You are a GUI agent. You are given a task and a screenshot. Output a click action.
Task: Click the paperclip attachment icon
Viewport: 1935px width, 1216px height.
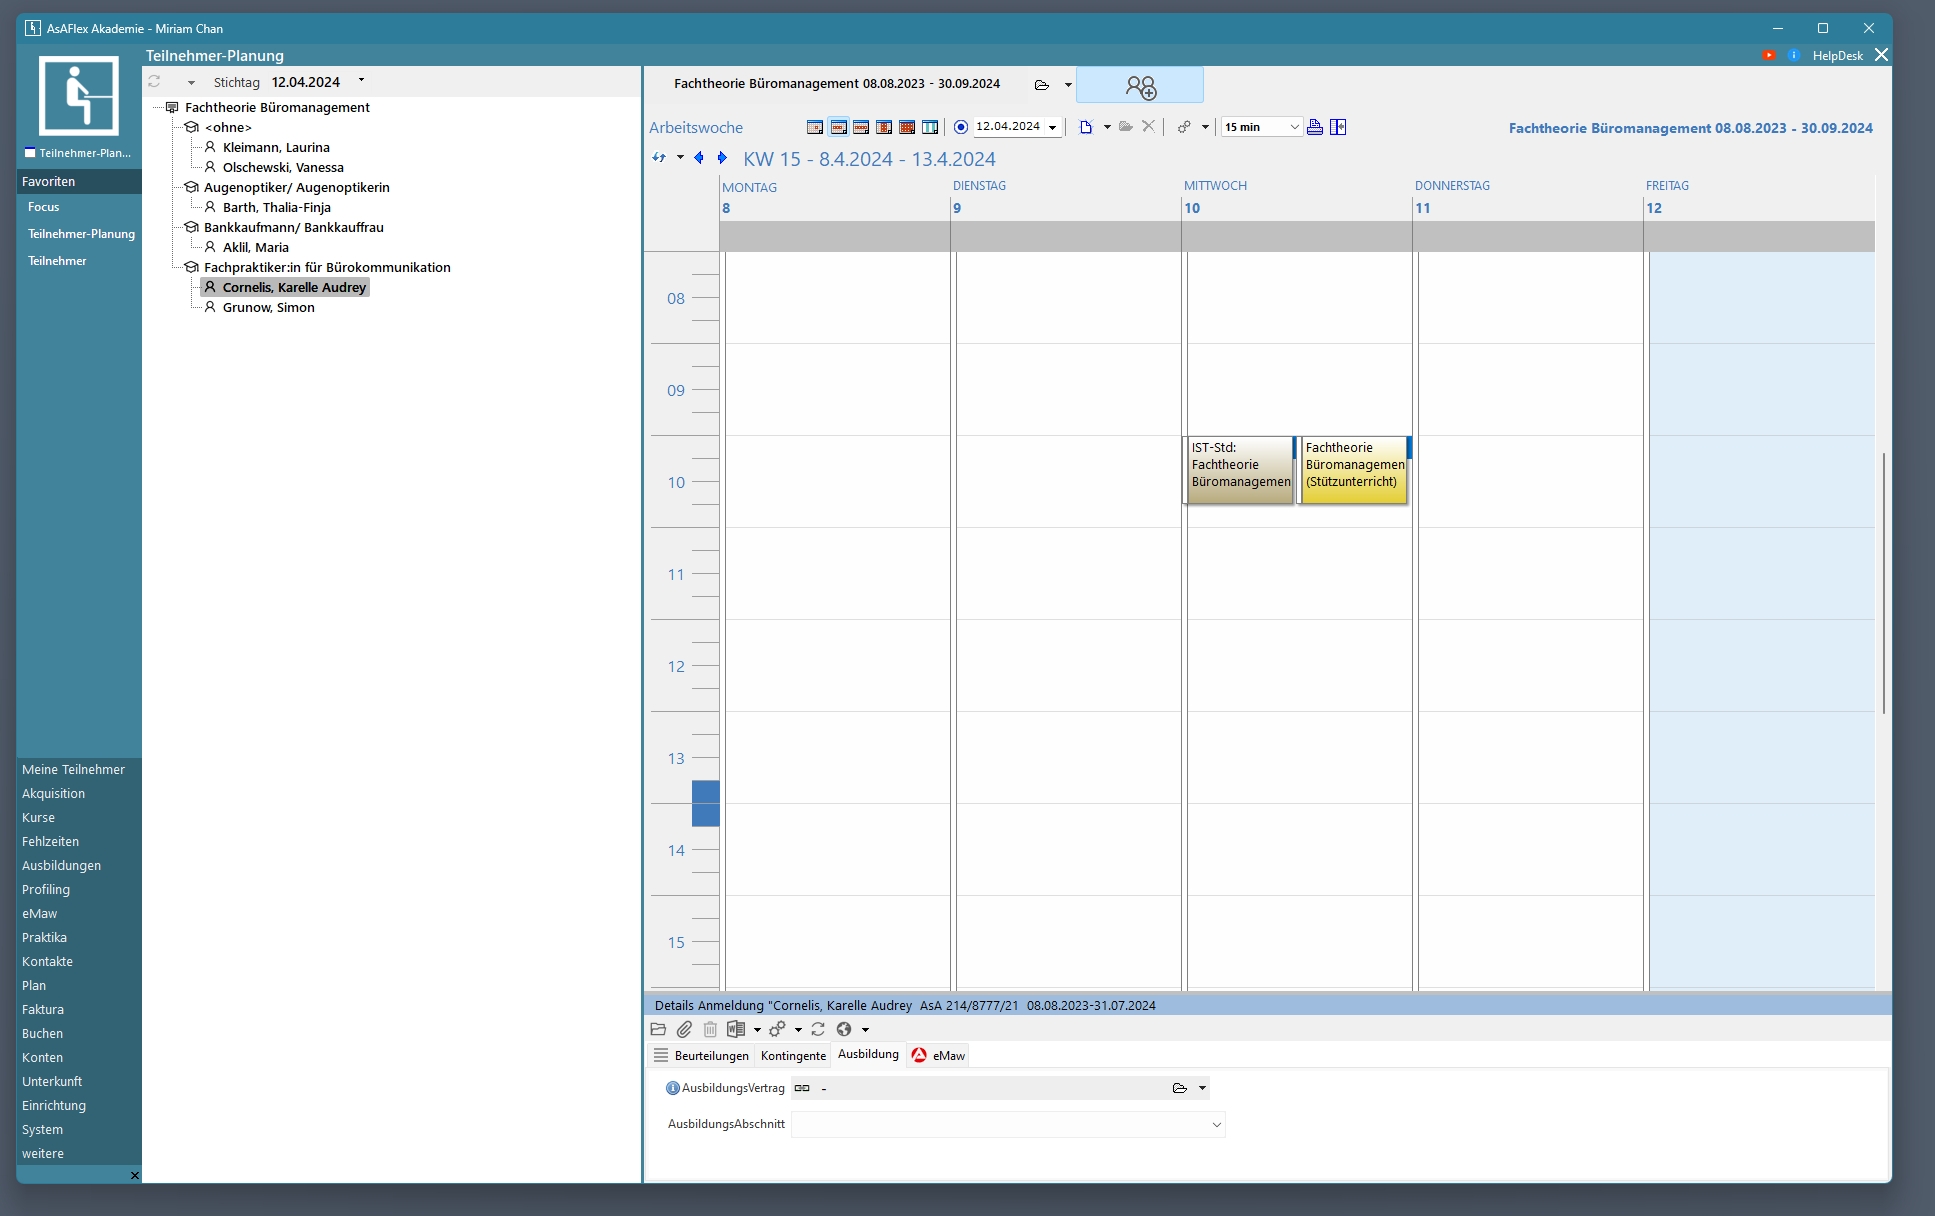click(x=684, y=1029)
